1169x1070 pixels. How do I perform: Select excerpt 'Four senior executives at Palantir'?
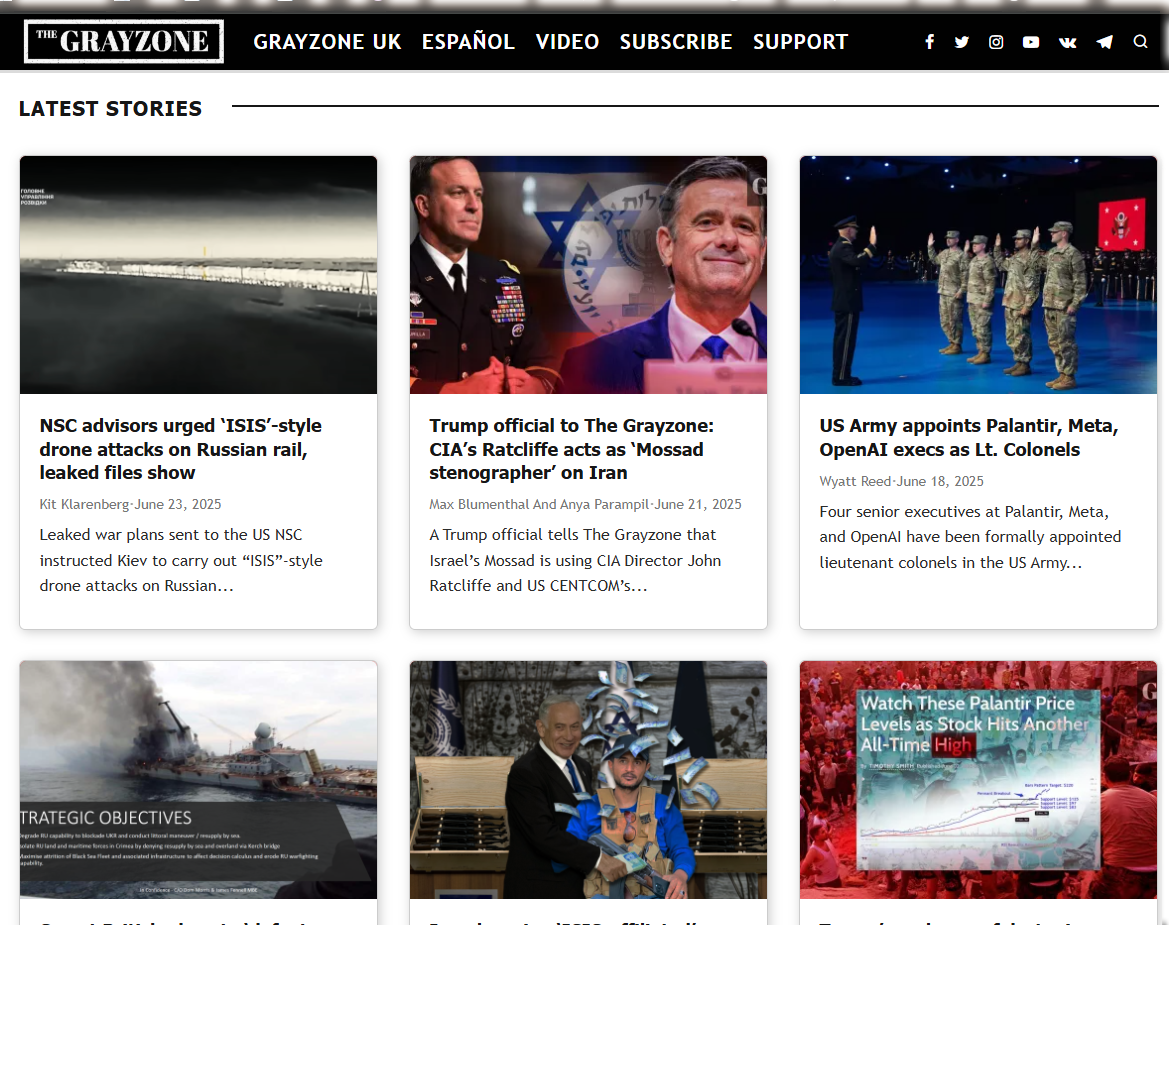pos(970,537)
